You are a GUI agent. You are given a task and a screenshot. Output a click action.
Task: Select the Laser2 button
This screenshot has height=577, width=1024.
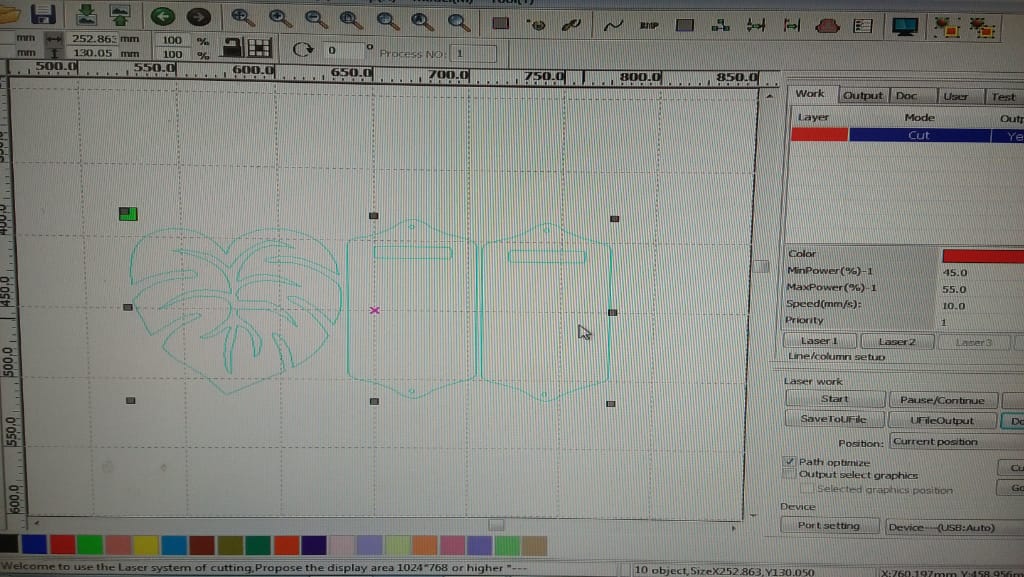897,341
